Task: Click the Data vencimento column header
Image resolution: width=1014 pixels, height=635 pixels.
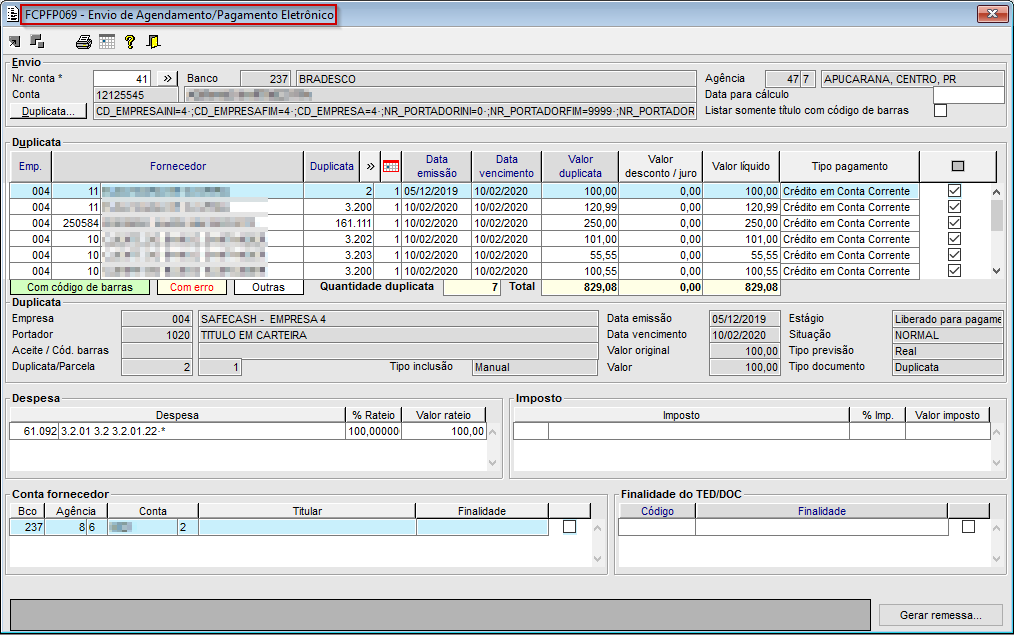Action: point(506,166)
